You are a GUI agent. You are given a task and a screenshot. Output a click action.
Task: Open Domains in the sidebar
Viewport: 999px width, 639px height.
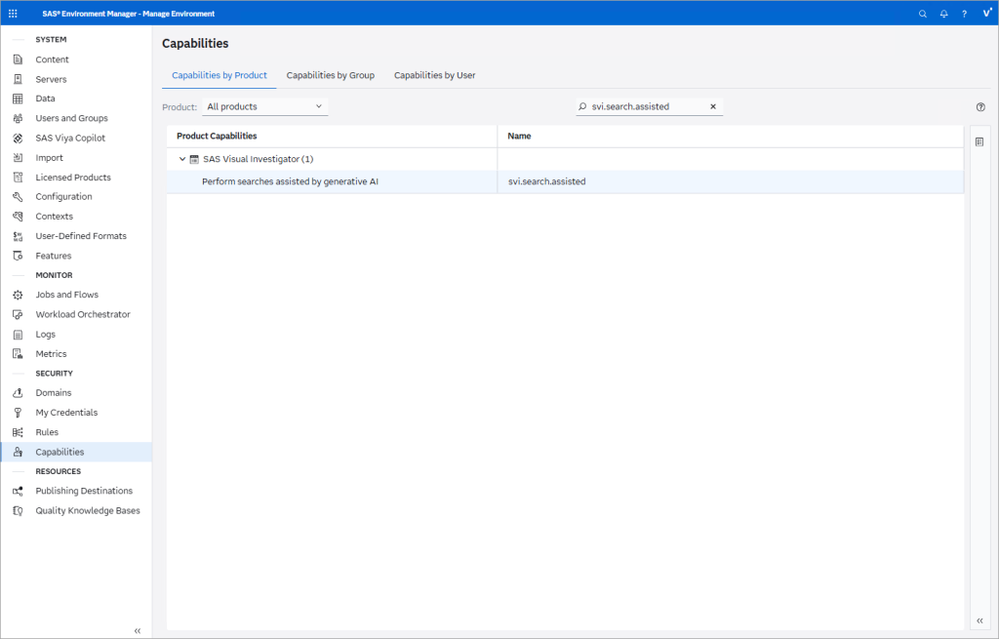(54, 393)
